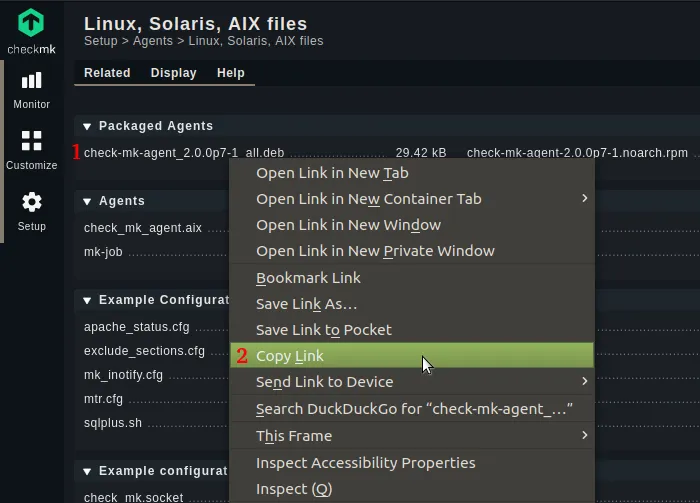Image resolution: width=700 pixels, height=503 pixels.
Task: Select Copy Link in context menu
Action: pos(412,356)
